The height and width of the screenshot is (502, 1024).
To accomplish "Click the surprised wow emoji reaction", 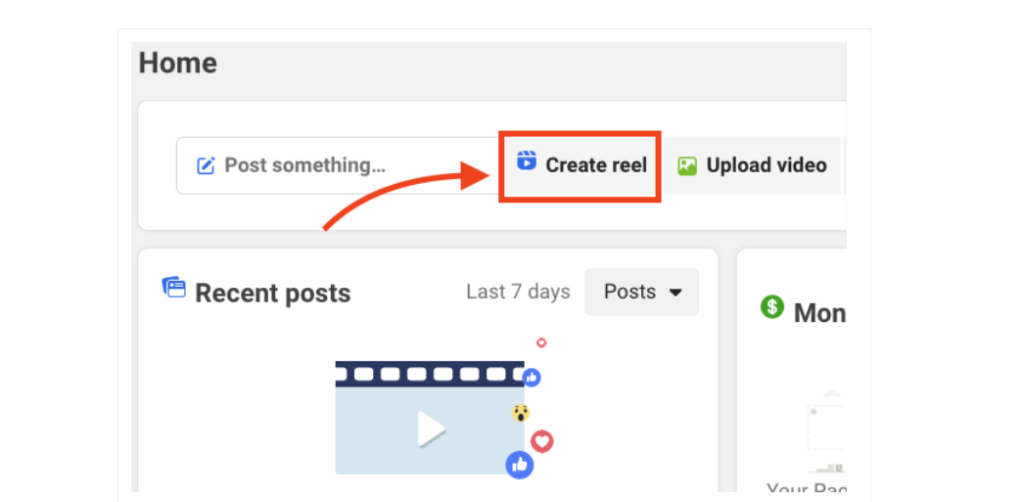I will click(x=520, y=413).
